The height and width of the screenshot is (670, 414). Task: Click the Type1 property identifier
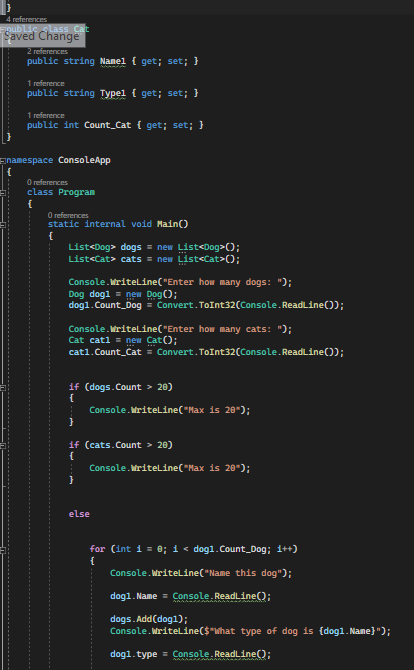[113, 93]
